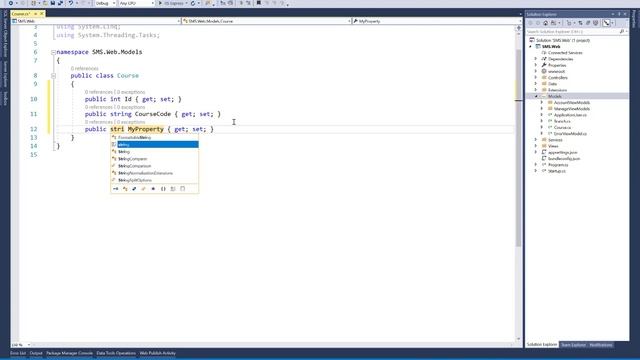Open the Debug configuration dropdown
This screenshot has width=640, height=360.
click(x=105, y=3)
